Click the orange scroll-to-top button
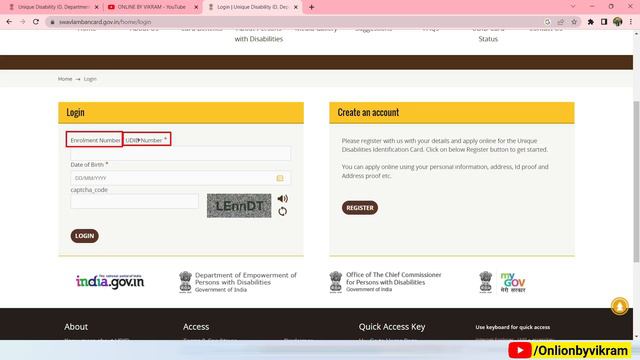The image size is (640, 360). point(619,306)
